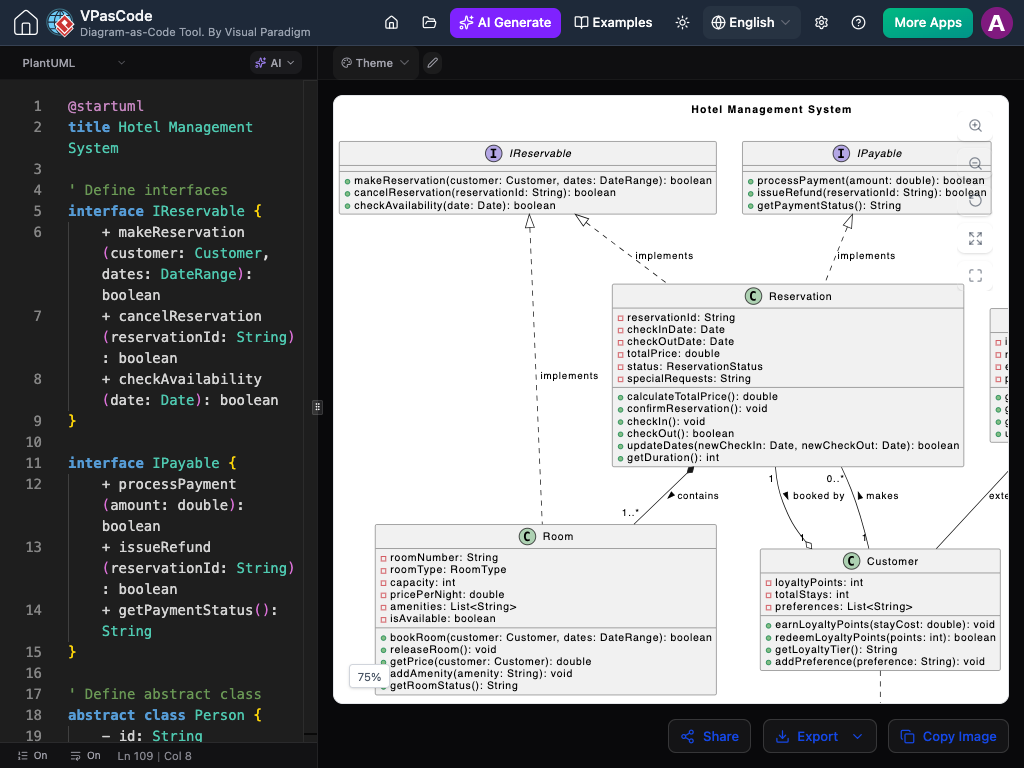Click the Customer class C icon

[851, 561]
